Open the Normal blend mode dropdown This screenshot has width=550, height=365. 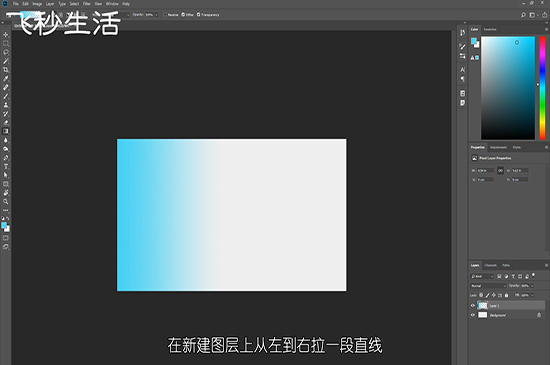[488, 286]
